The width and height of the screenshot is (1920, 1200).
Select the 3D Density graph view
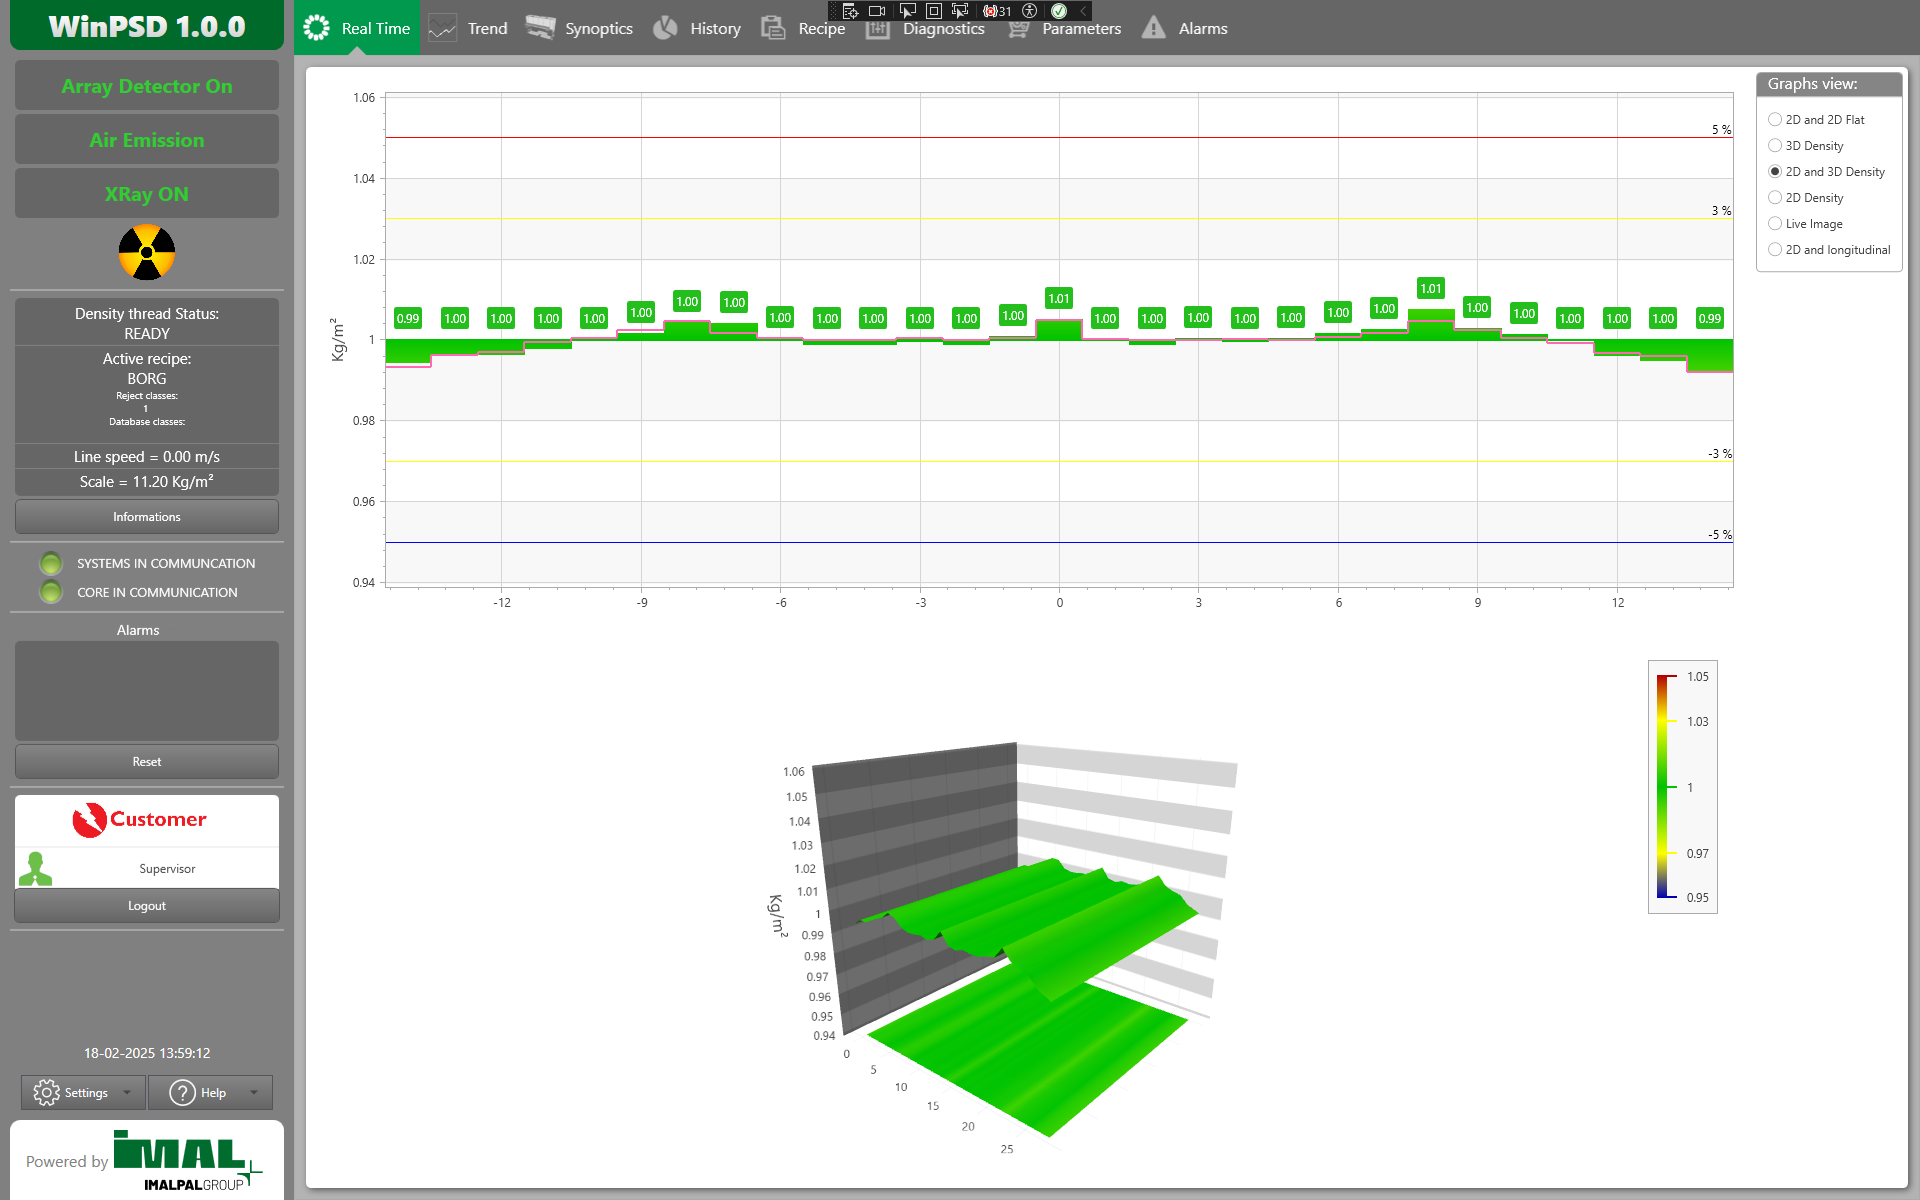(x=1775, y=146)
